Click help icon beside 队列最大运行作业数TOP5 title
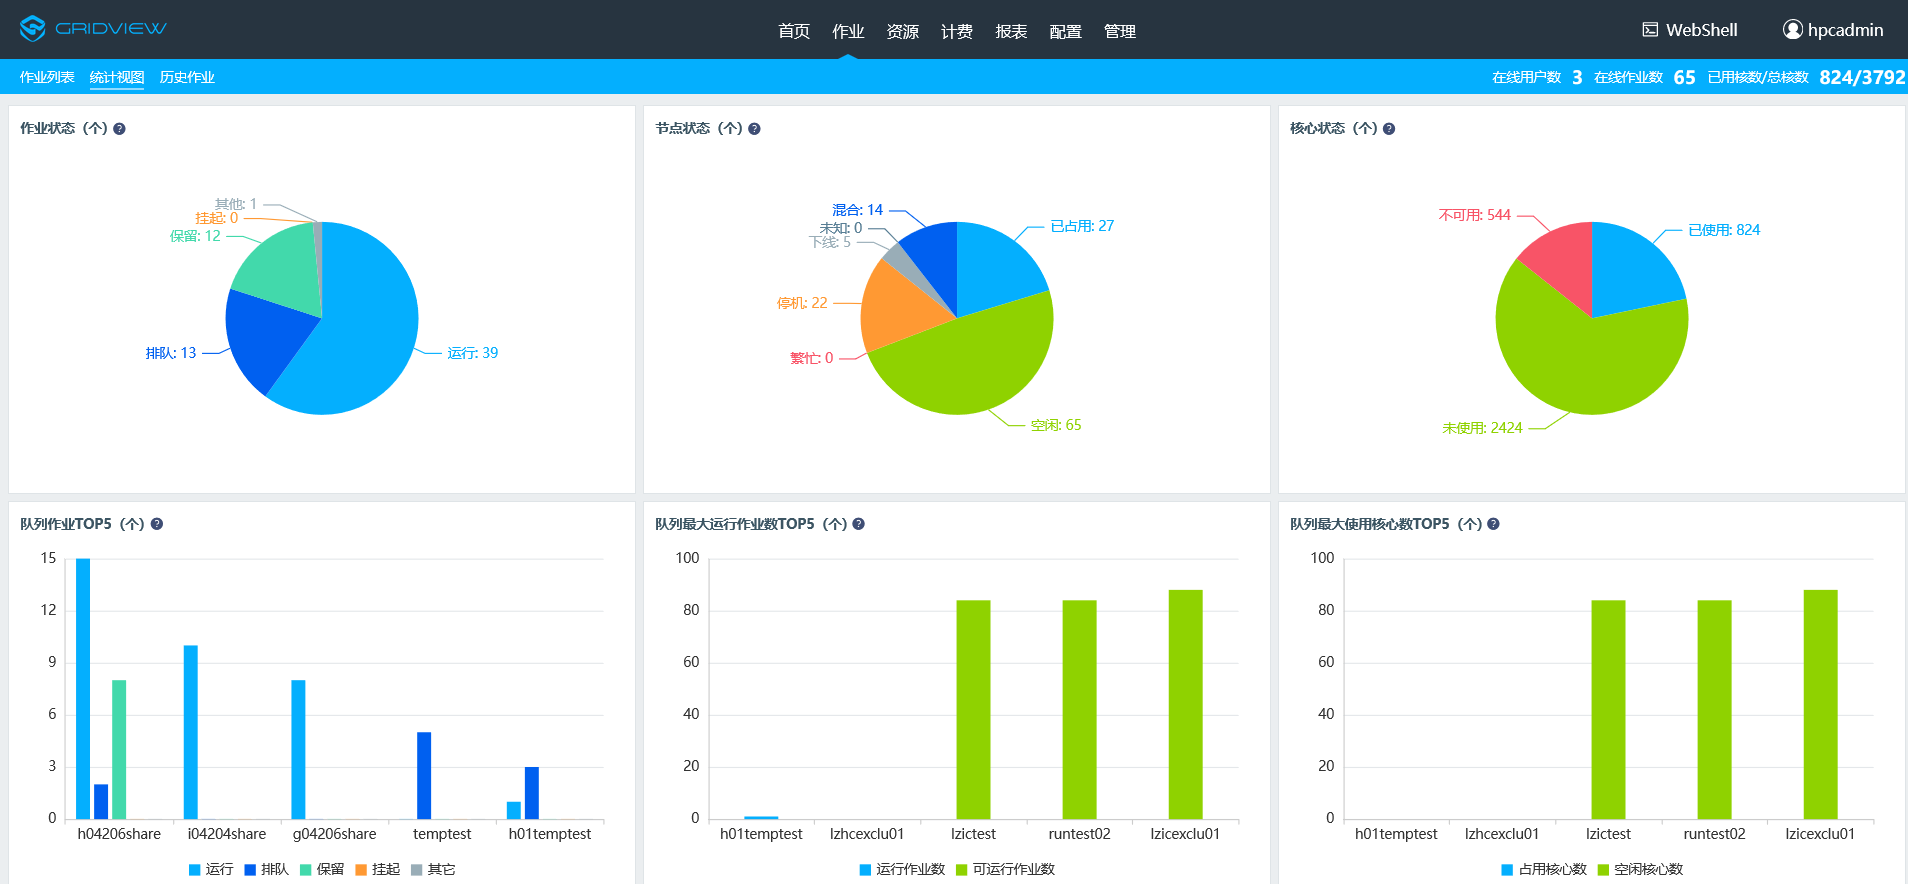The height and width of the screenshot is (884, 1908). [858, 524]
